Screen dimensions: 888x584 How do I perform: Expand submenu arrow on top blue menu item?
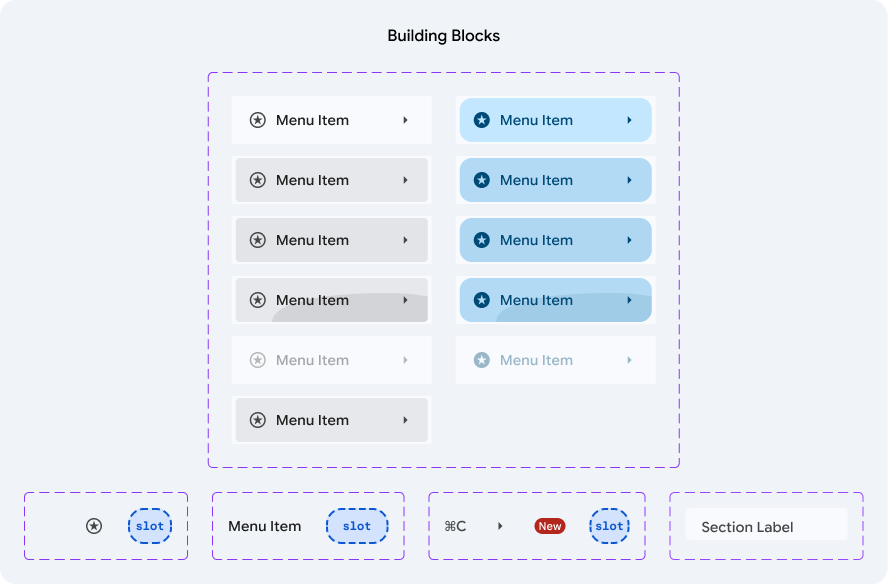tap(629, 120)
